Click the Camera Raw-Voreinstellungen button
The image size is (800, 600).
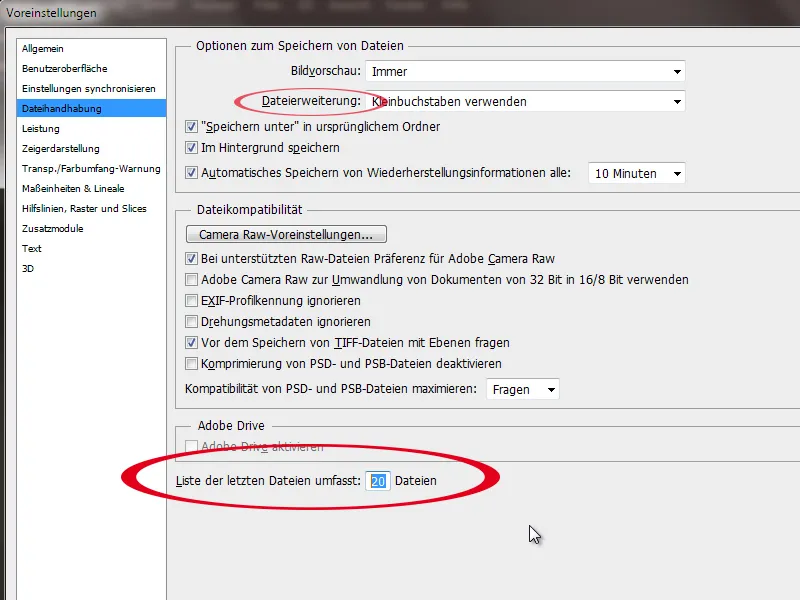point(286,234)
